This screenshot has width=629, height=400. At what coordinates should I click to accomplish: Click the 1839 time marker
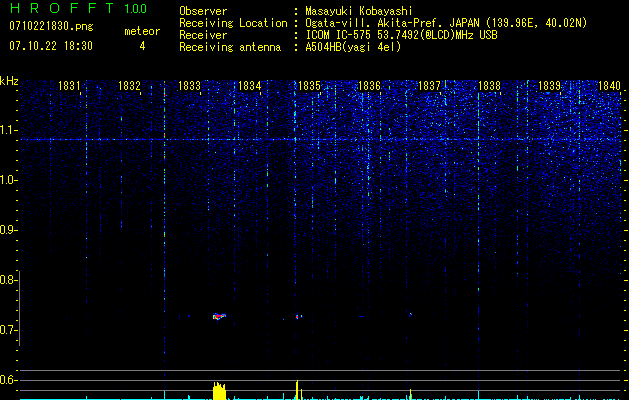pos(549,86)
